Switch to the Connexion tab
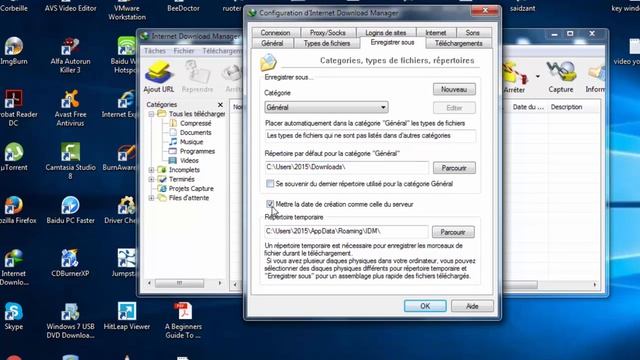The image size is (640, 360). coord(275,33)
